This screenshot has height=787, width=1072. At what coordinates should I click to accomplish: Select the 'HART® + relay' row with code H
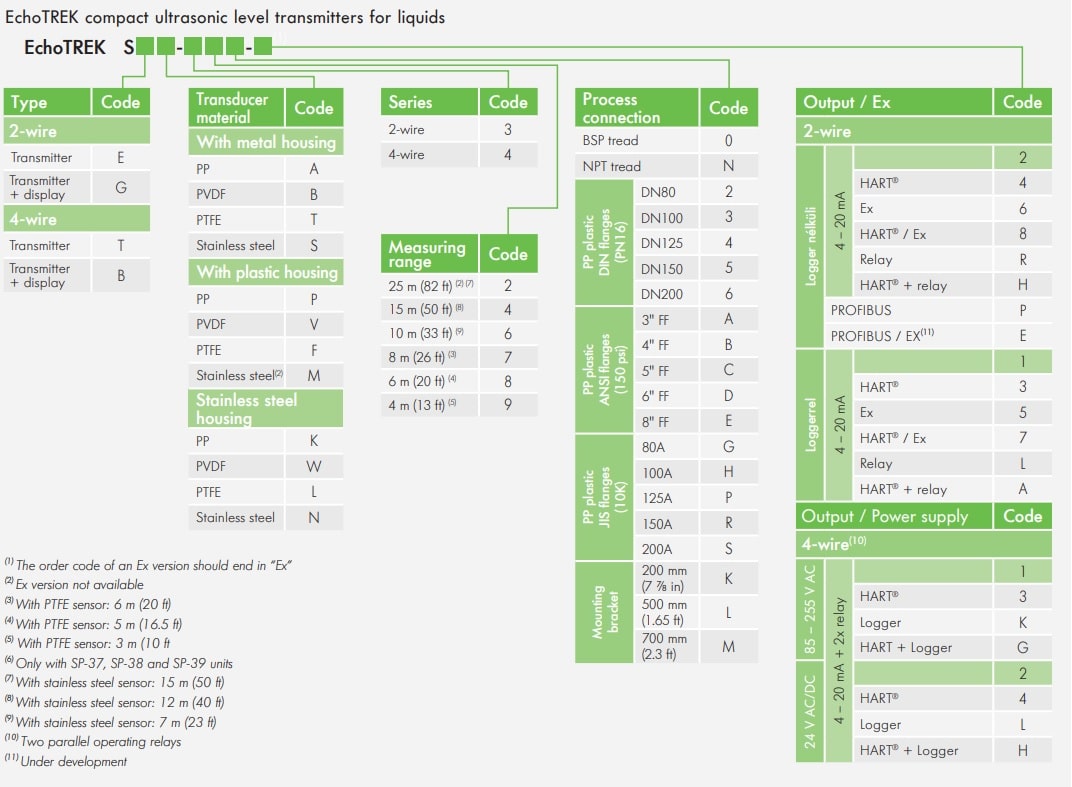click(952, 285)
